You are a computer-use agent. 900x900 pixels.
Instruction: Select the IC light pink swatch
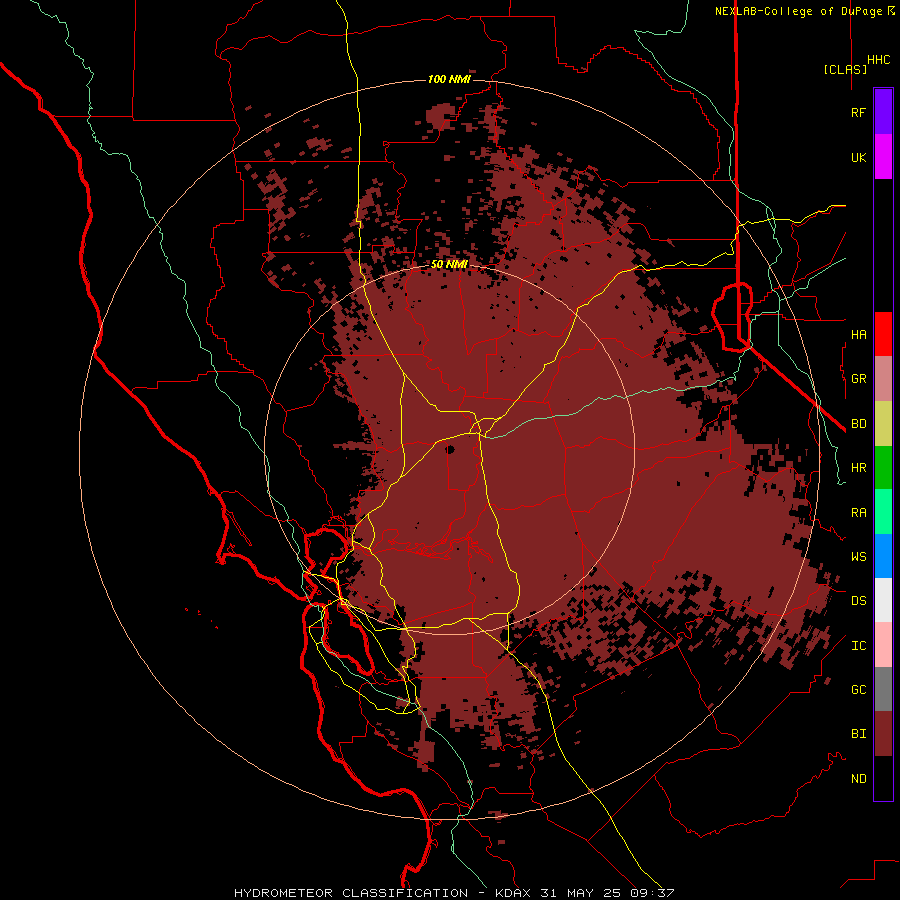(x=883, y=645)
